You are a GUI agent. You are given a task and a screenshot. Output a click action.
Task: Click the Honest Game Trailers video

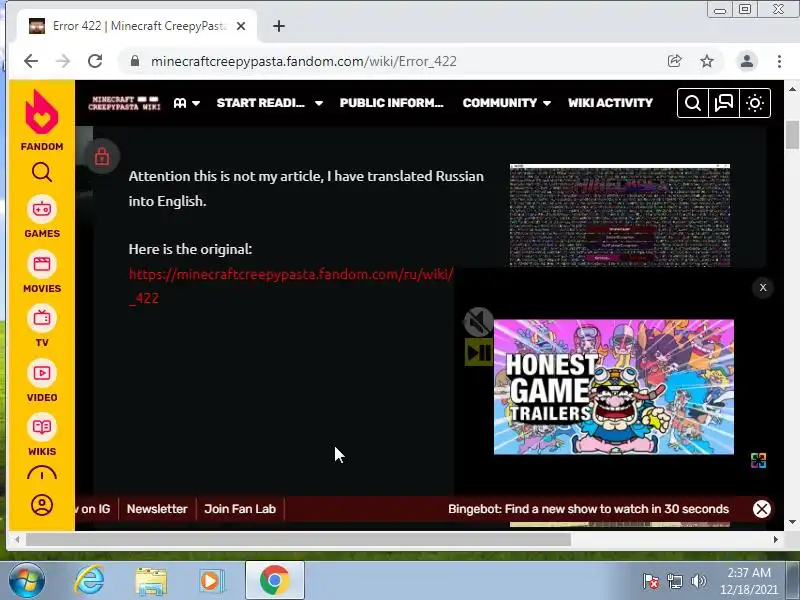[614, 387]
